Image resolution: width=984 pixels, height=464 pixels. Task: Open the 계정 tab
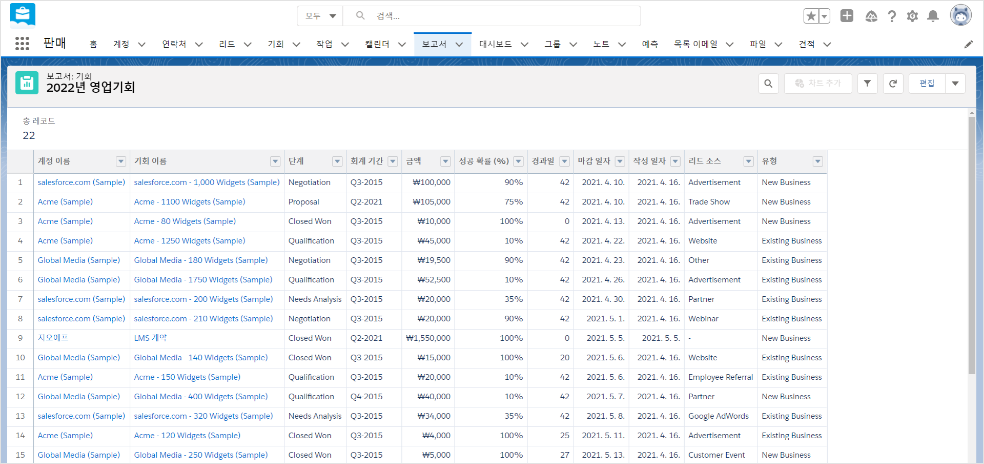click(x=121, y=44)
